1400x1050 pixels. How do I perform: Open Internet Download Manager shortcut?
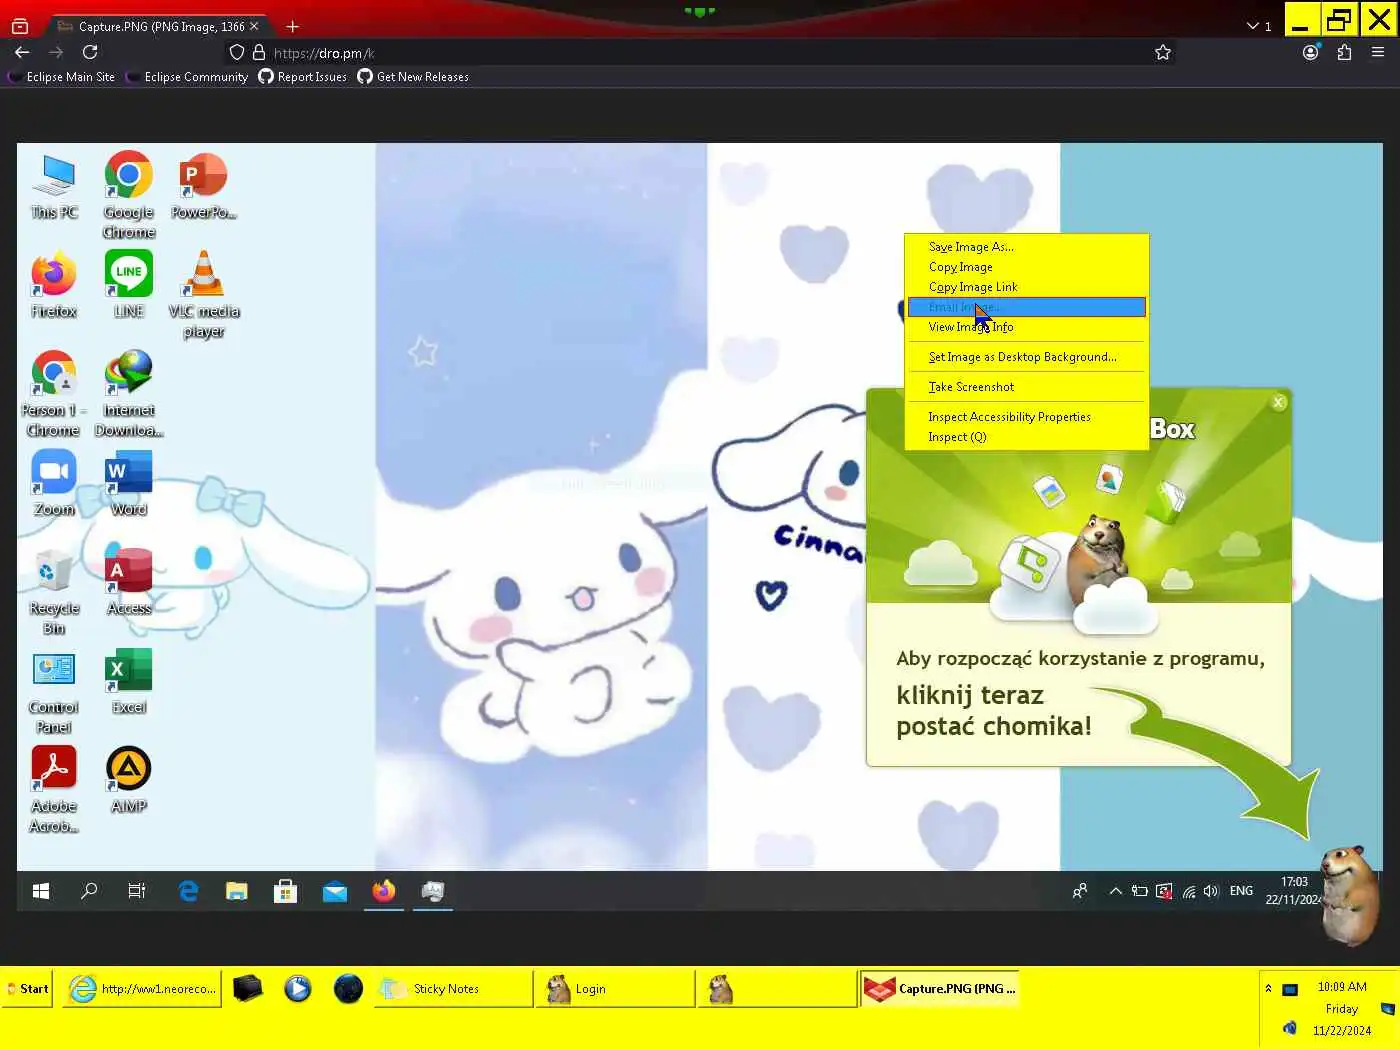pos(129,394)
